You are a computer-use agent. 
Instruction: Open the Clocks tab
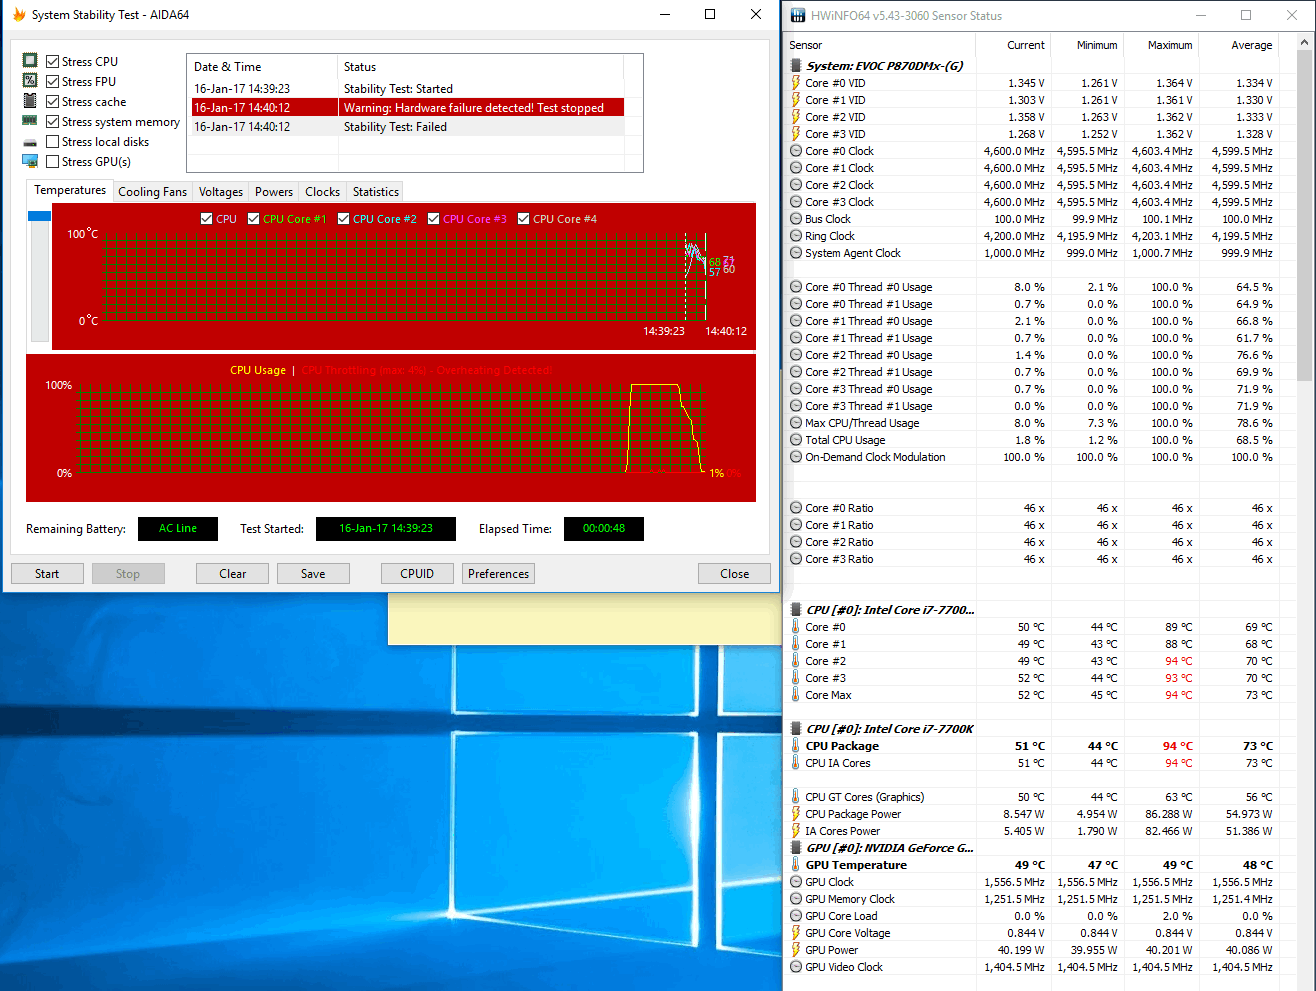(x=322, y=192)
